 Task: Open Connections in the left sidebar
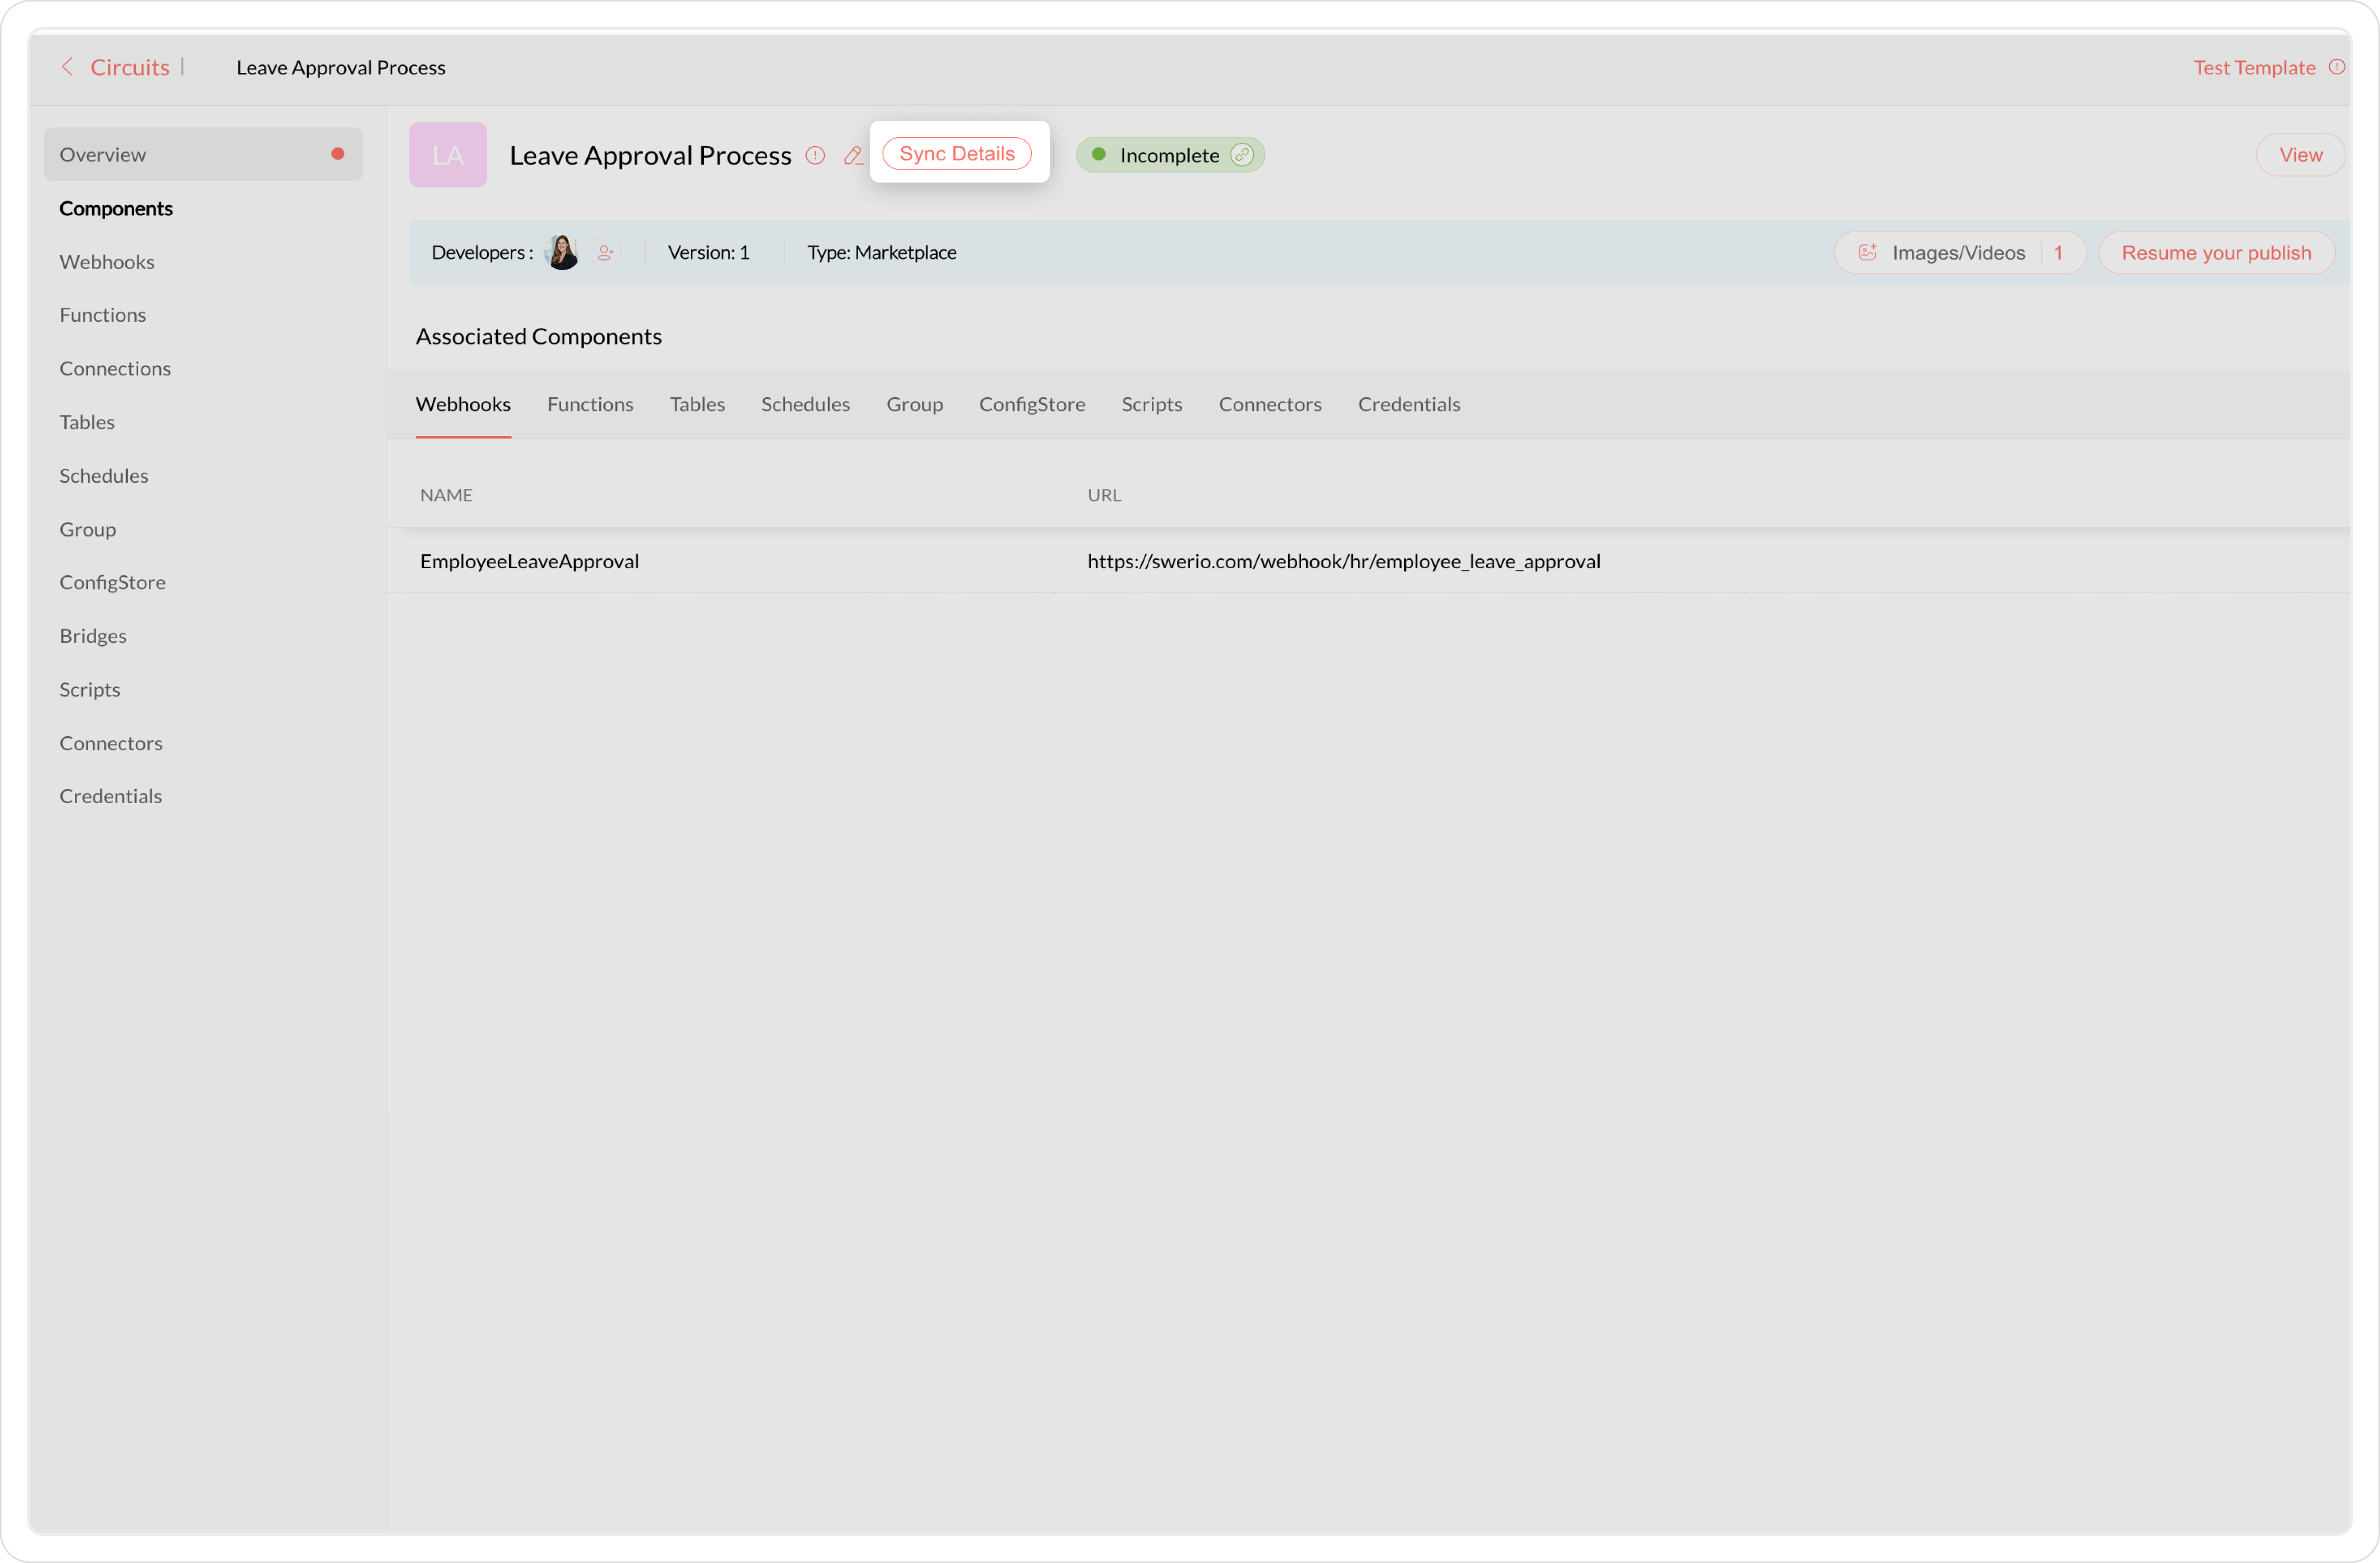pos(115,369)
